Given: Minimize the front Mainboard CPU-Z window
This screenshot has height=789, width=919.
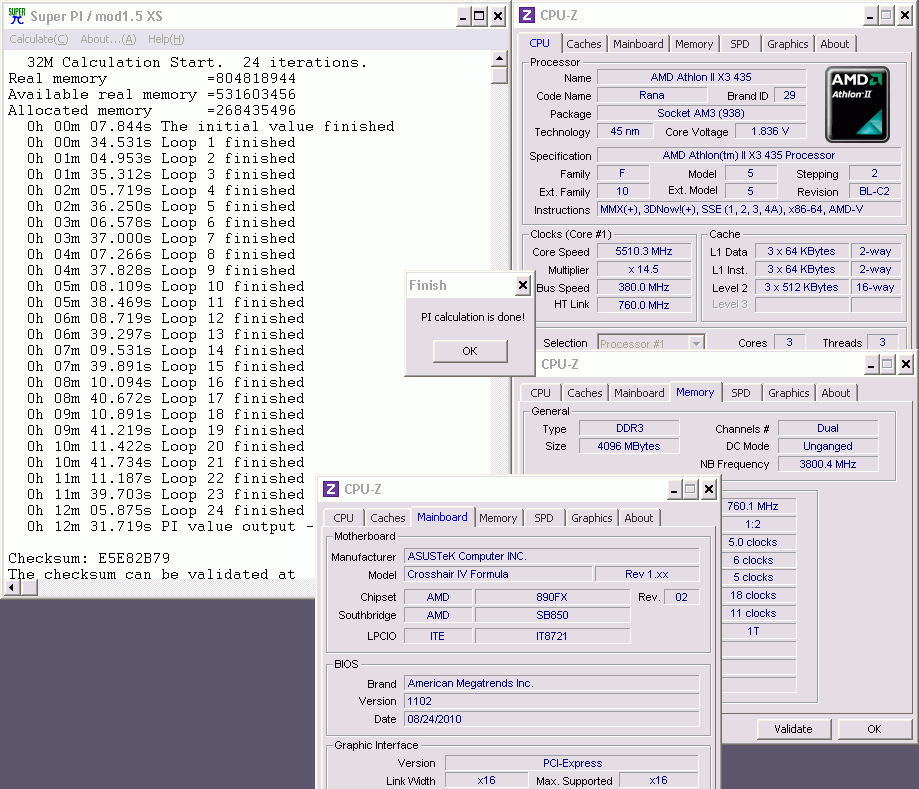Looking at the screenshot, I should click(x=673, y=489).
